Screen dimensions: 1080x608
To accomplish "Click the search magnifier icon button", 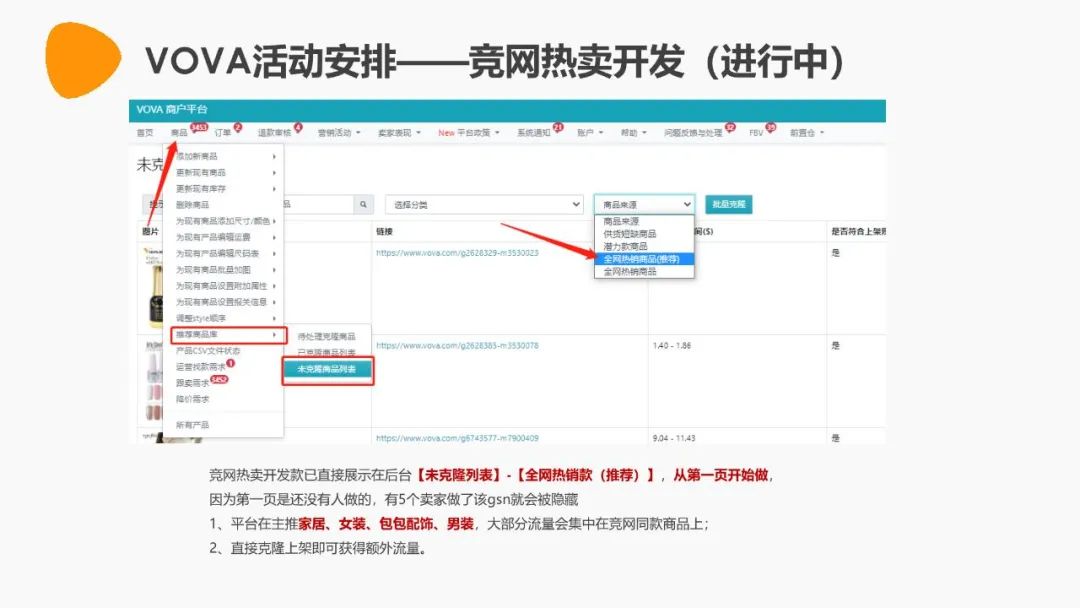I will point(363,205).
